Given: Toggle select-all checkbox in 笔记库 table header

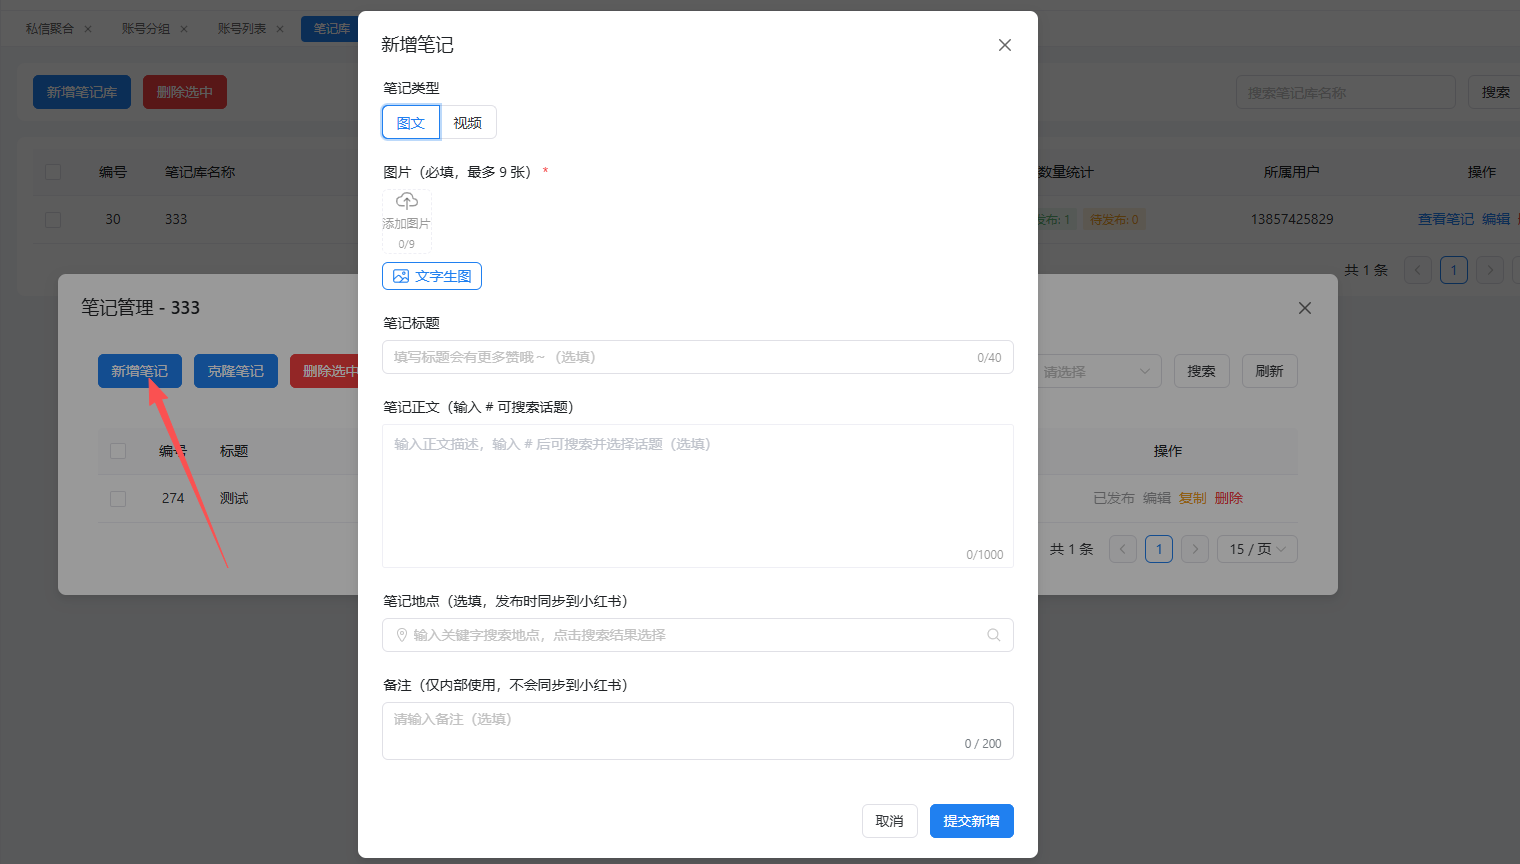Looking at the screenshot, I should 53,172.
